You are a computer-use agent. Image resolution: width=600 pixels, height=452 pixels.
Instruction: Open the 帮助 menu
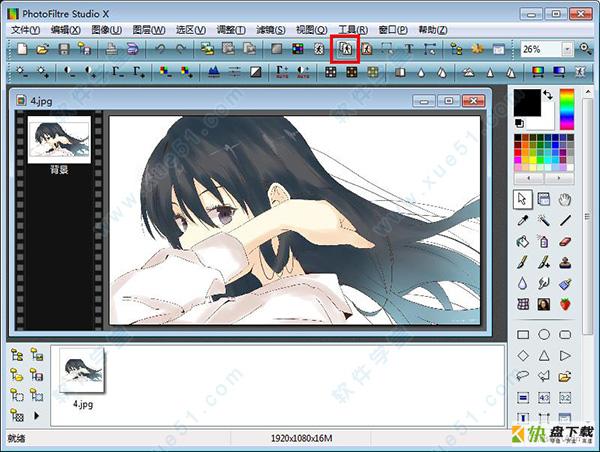click(x=433, y=30)
